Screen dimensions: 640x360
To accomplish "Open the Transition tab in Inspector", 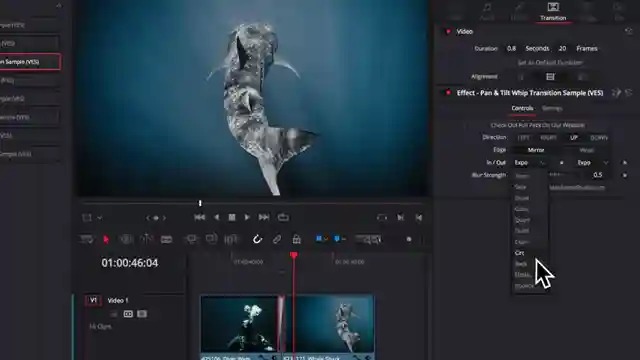I will tap(553, 11).
